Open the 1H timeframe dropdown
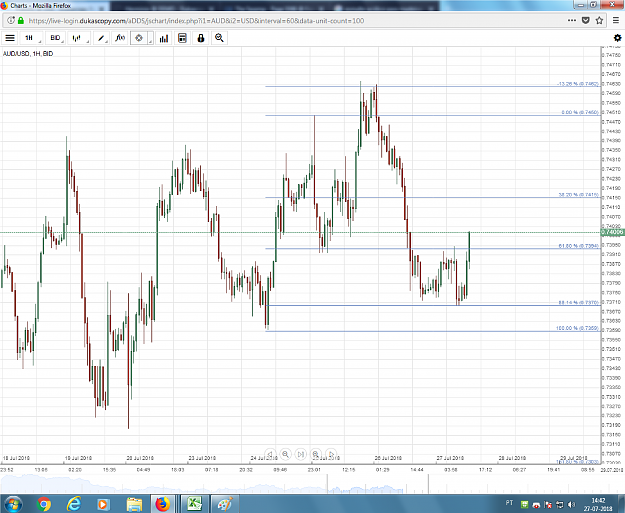The width and height of the screenshot is (625, 513). pos(31,38)
